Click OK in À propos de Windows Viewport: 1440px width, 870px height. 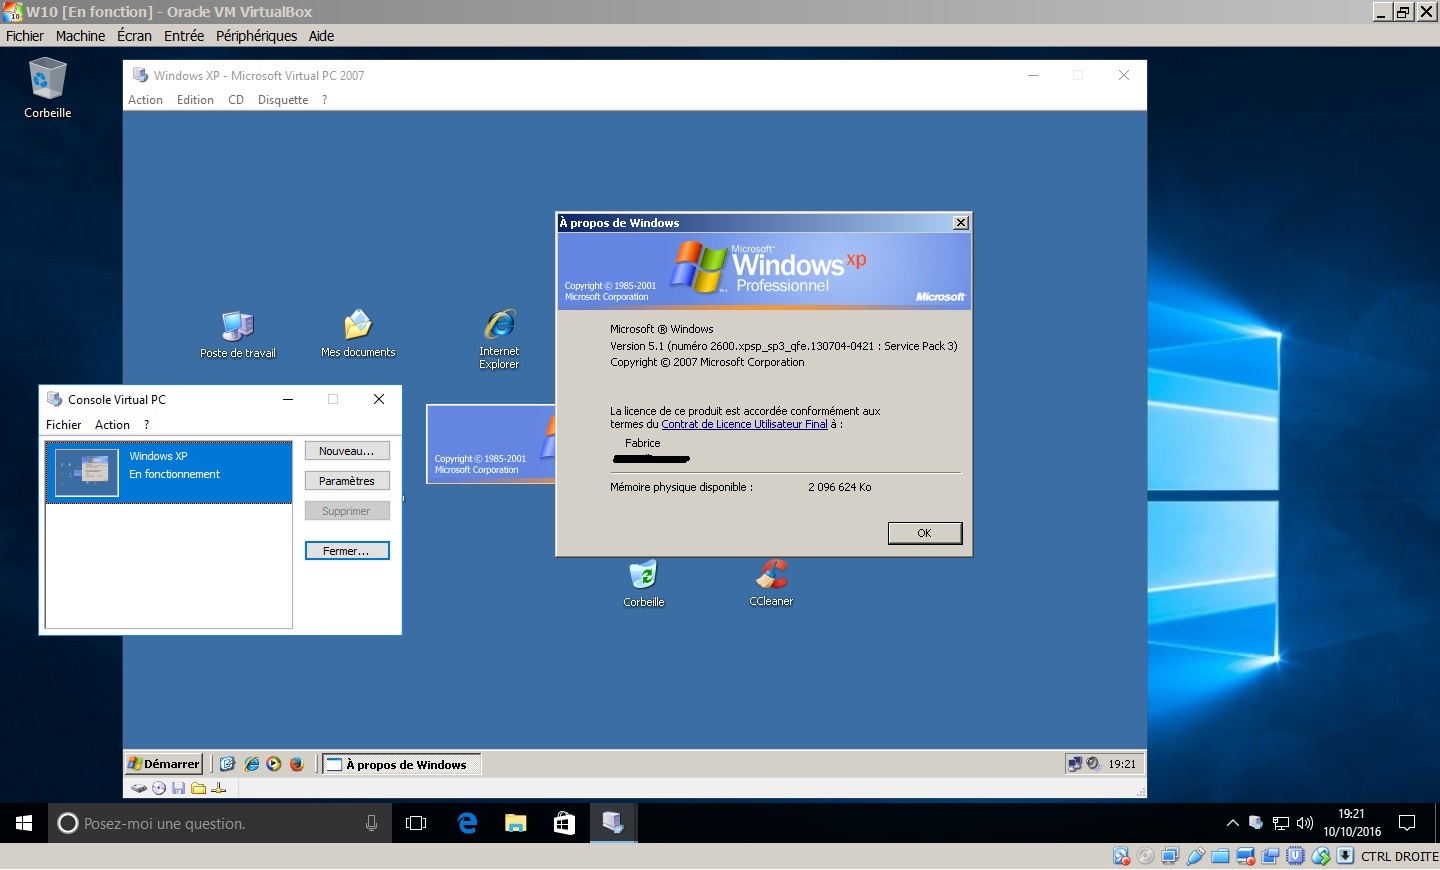[x=924, y=533]
